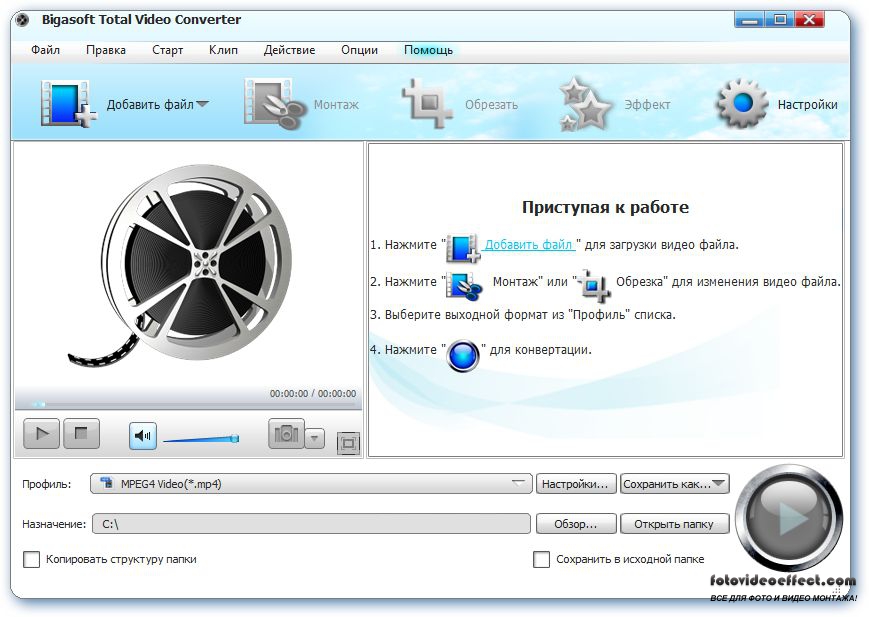Mute the audio with speaker icon
This screenshot has width=869, height=617.
(x=143, y=436)
